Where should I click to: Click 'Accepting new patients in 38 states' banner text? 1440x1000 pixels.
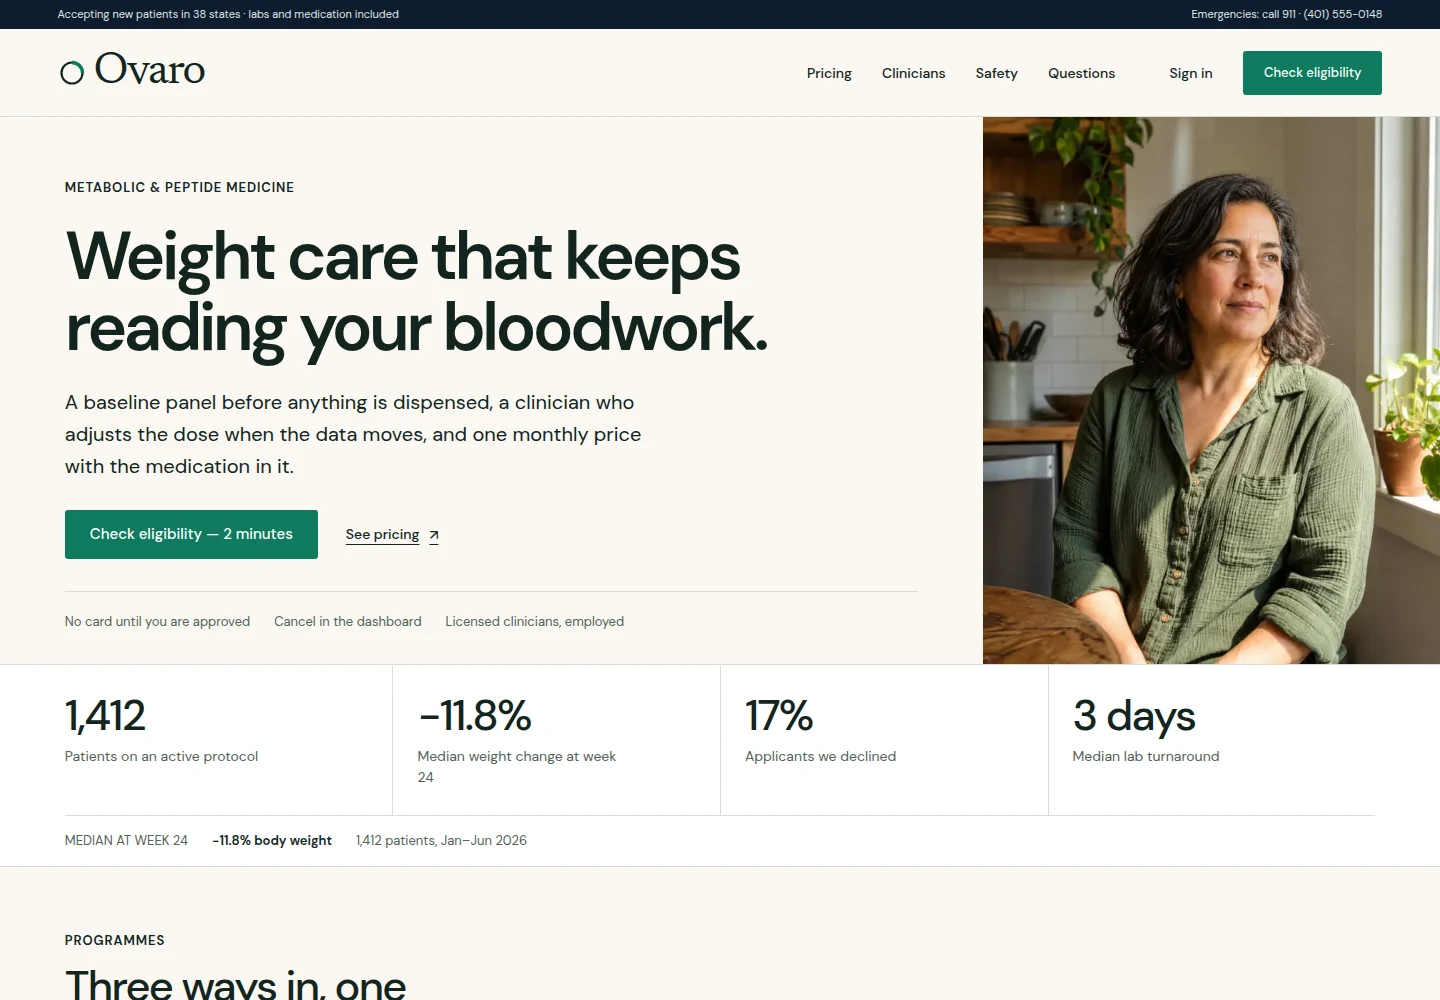(x=149, y=14)
